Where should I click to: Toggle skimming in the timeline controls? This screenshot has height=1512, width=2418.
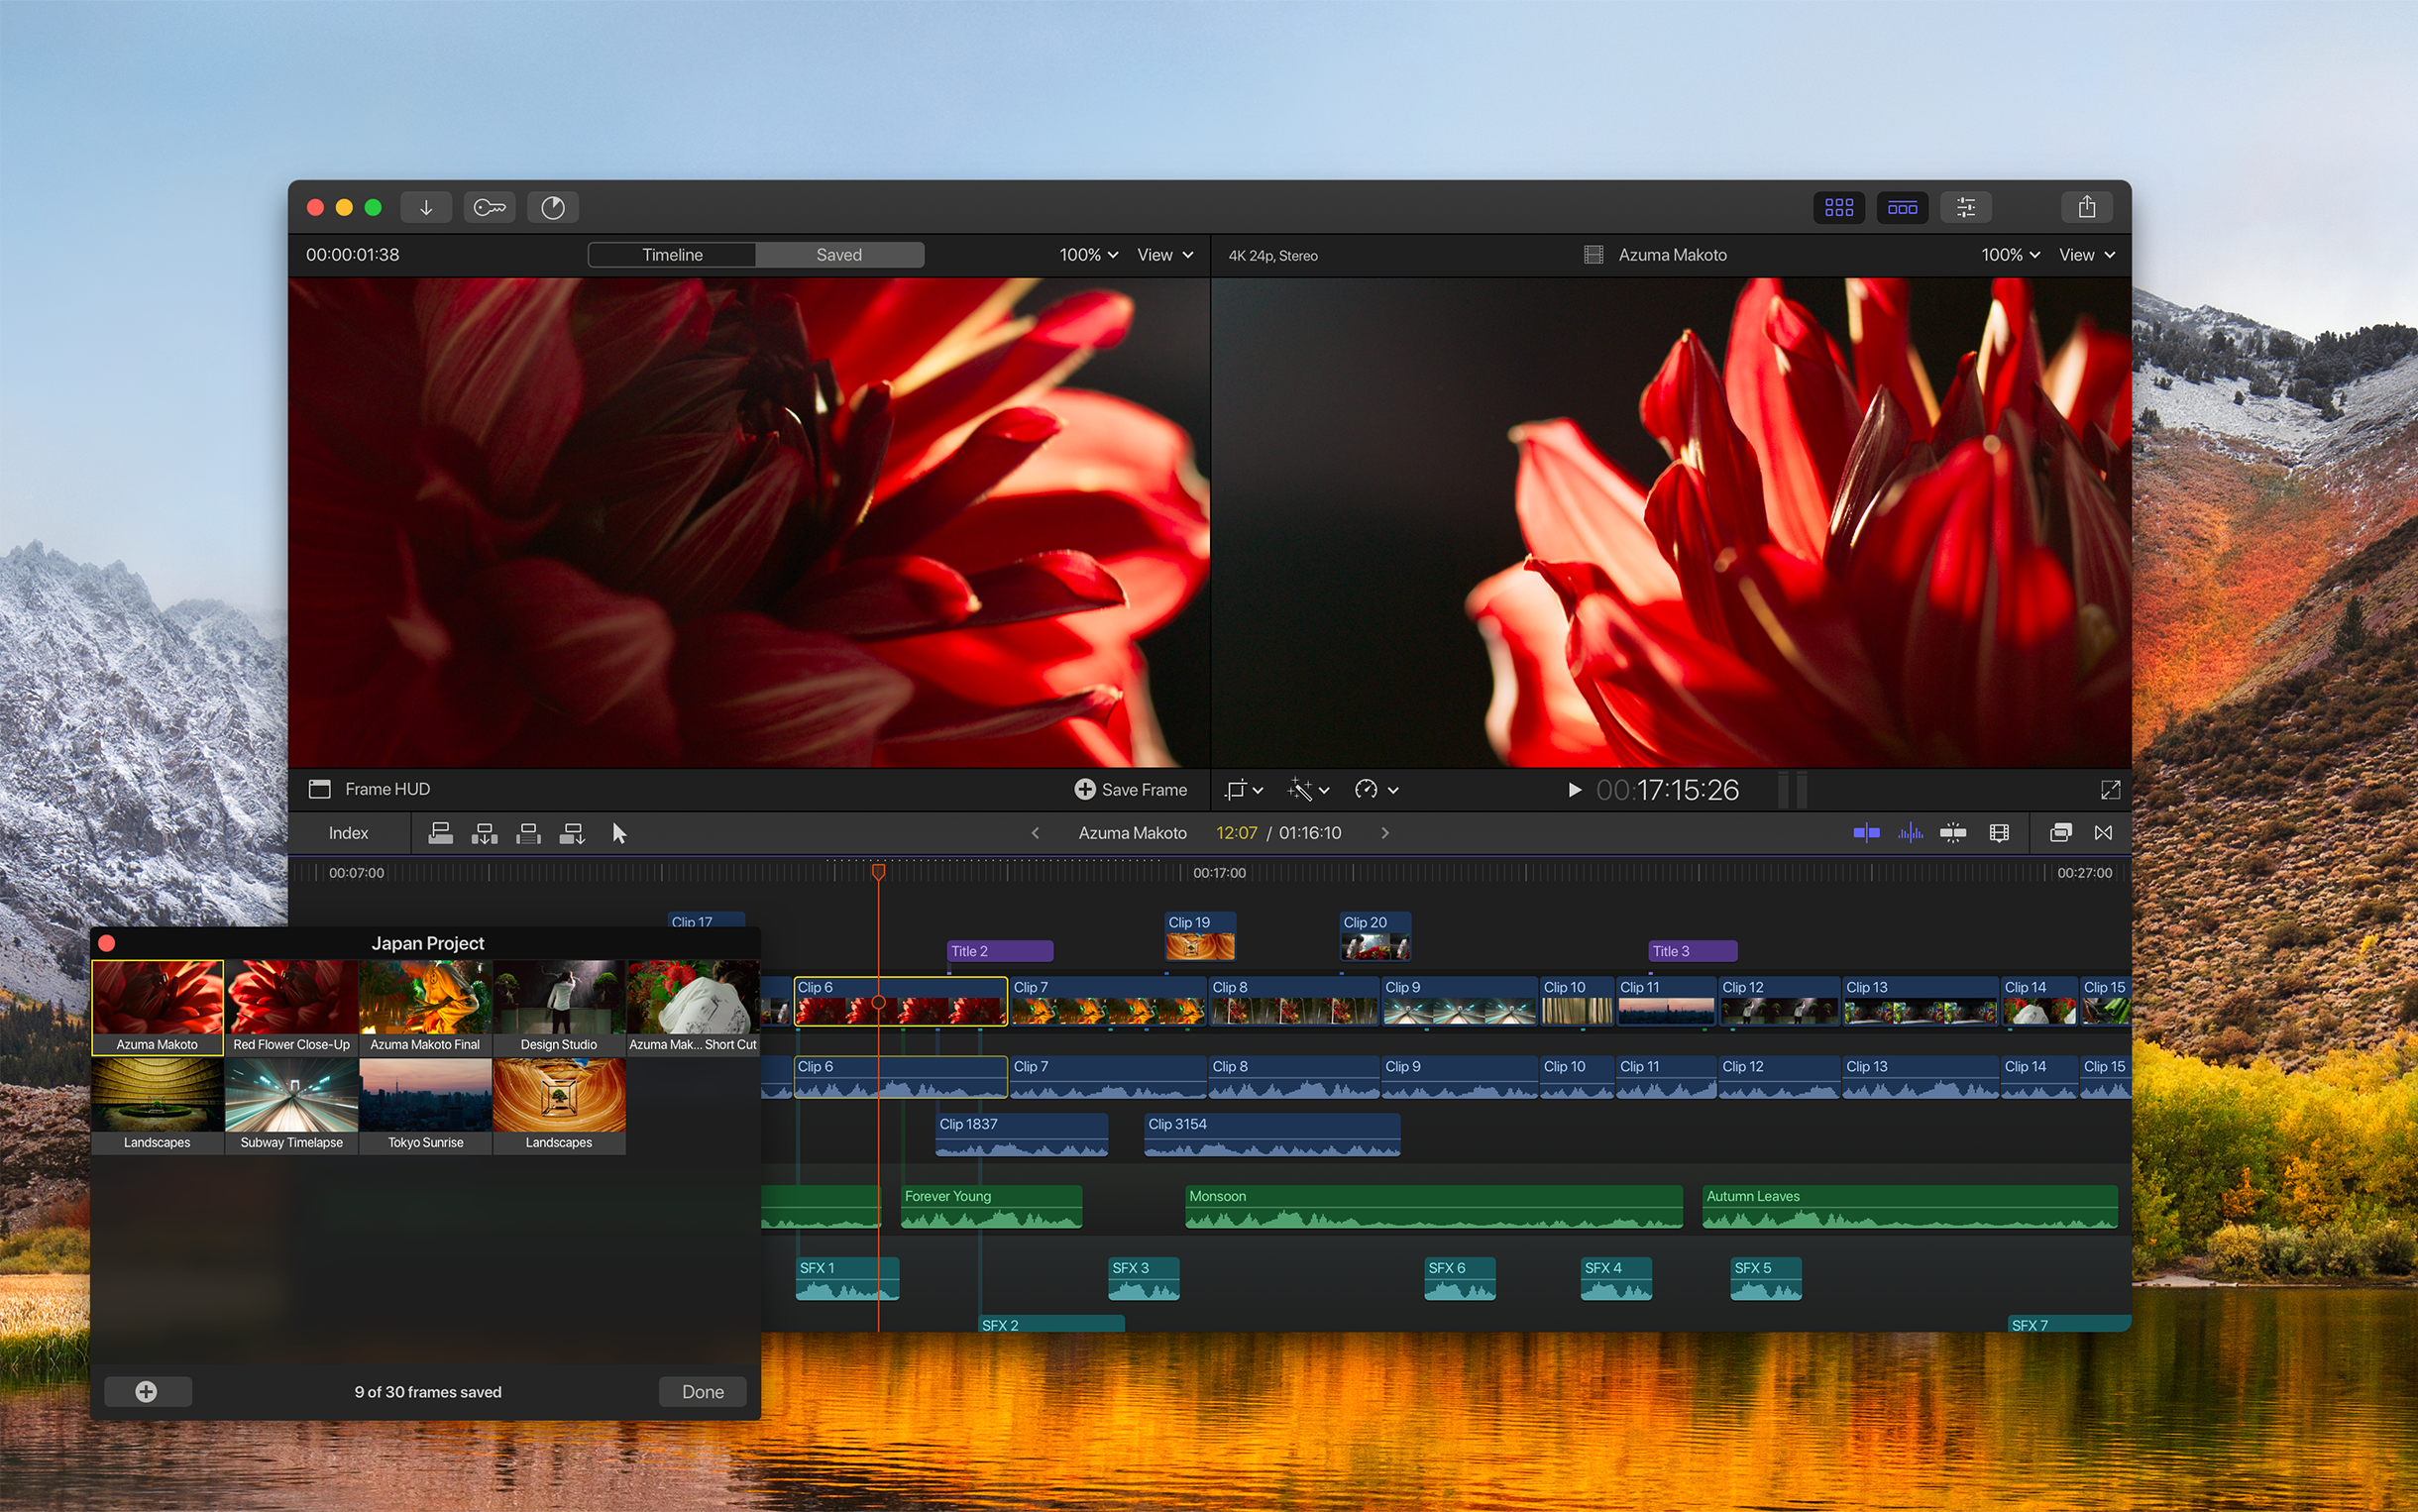(1867, 832)
